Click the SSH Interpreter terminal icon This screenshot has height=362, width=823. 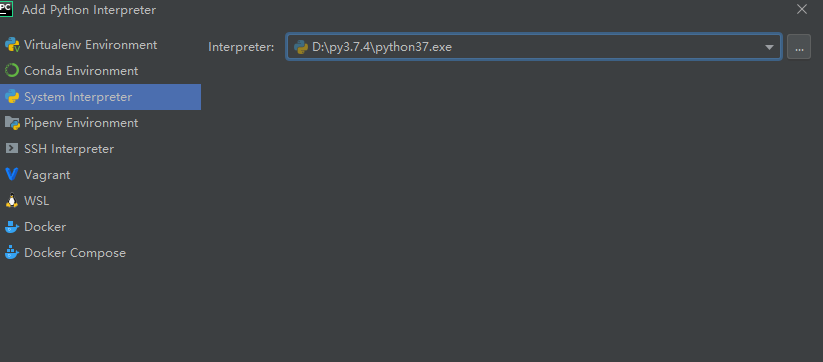click(x=12, y=148)
